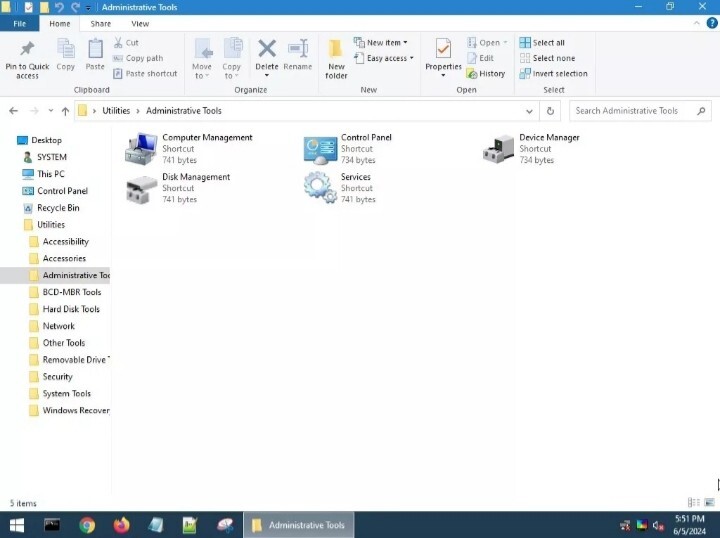Switch to Details view in status bar
Image resolution: width=720 pixels, height=538 pixels.
(x=693, y=503)
